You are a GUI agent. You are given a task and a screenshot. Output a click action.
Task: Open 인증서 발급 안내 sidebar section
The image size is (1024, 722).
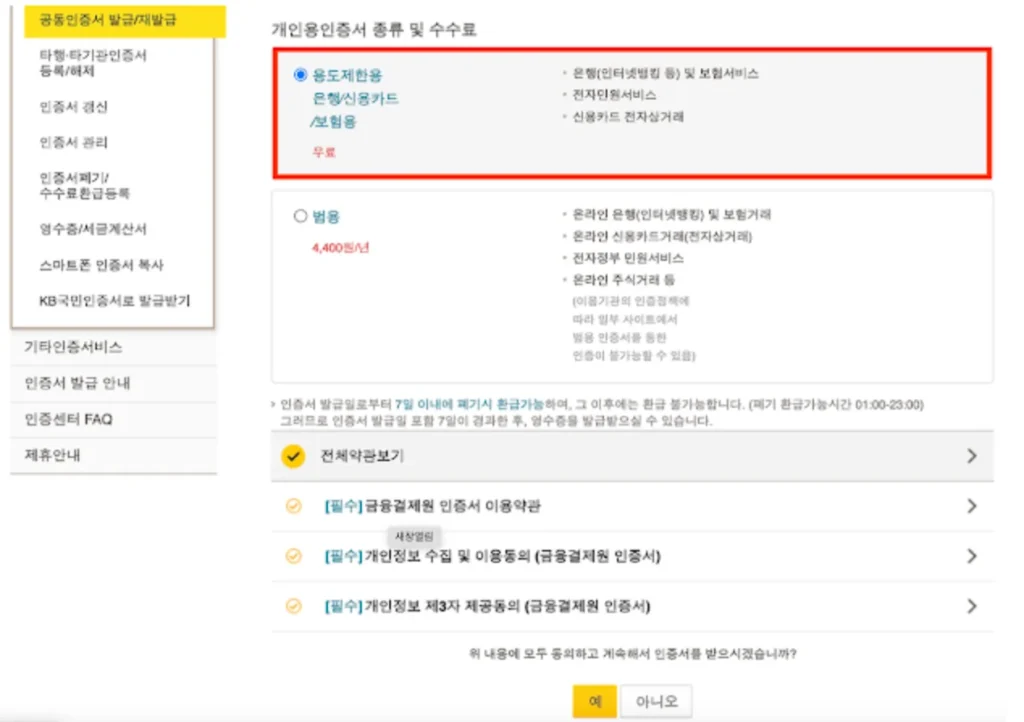[x=114, y=383]
